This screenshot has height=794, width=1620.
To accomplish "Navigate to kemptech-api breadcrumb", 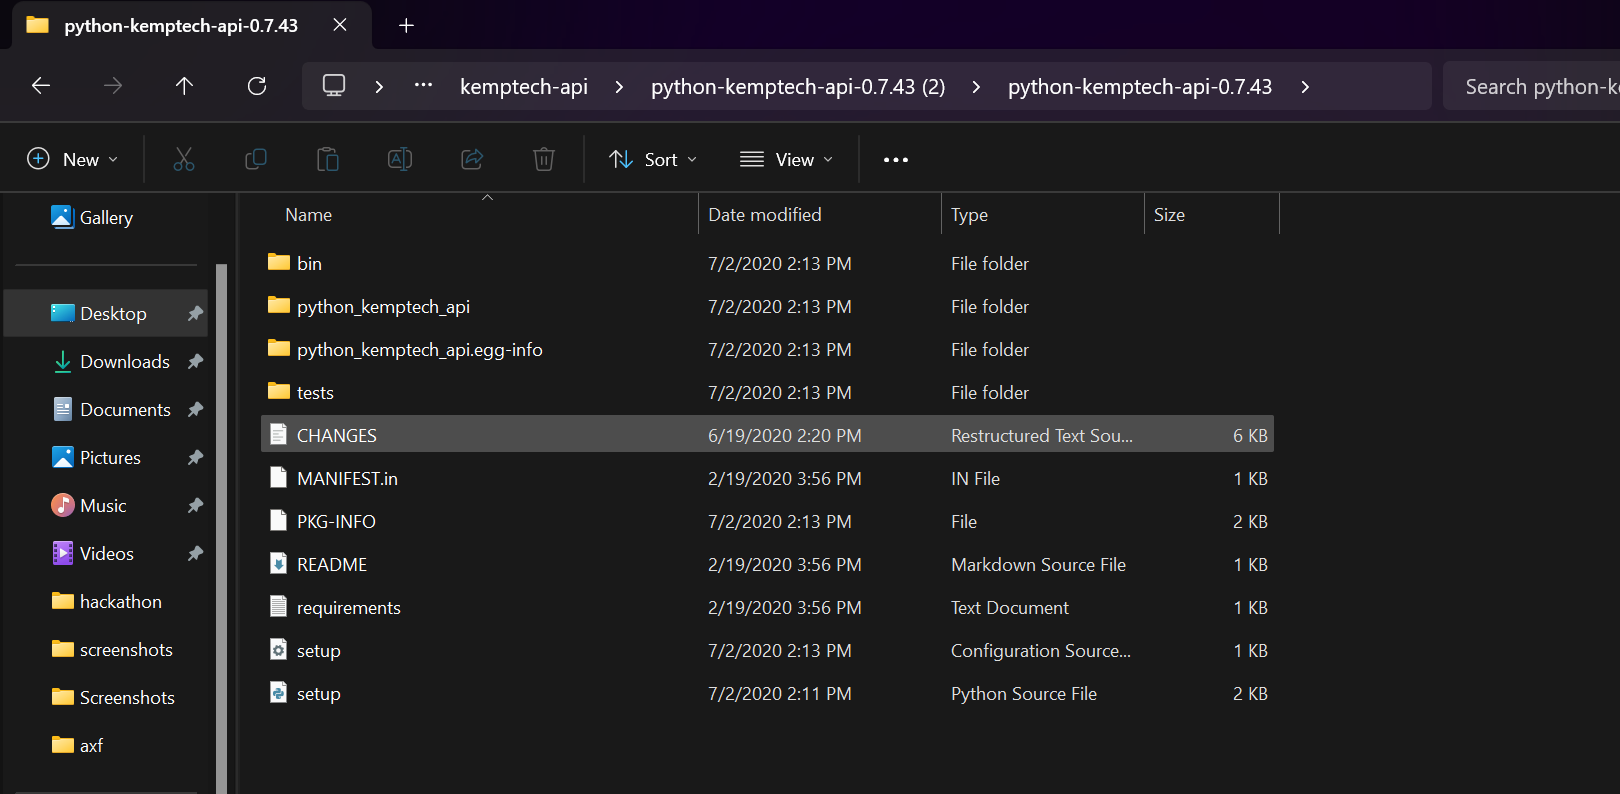I will pos(524,87).
